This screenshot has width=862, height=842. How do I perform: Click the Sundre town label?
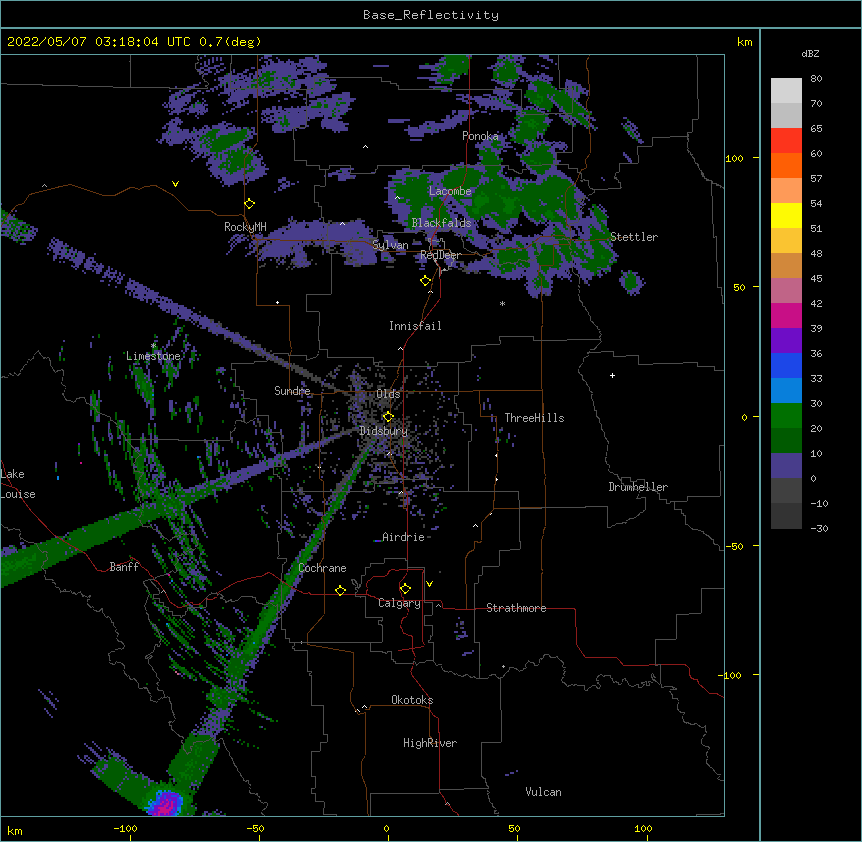(x=292, y=391)
